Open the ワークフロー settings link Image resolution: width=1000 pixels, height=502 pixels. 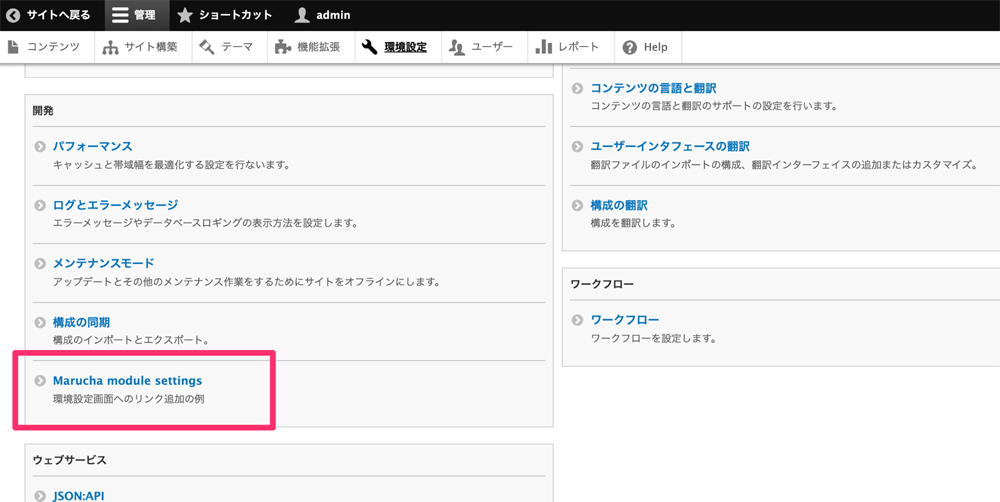pos(625,320)
